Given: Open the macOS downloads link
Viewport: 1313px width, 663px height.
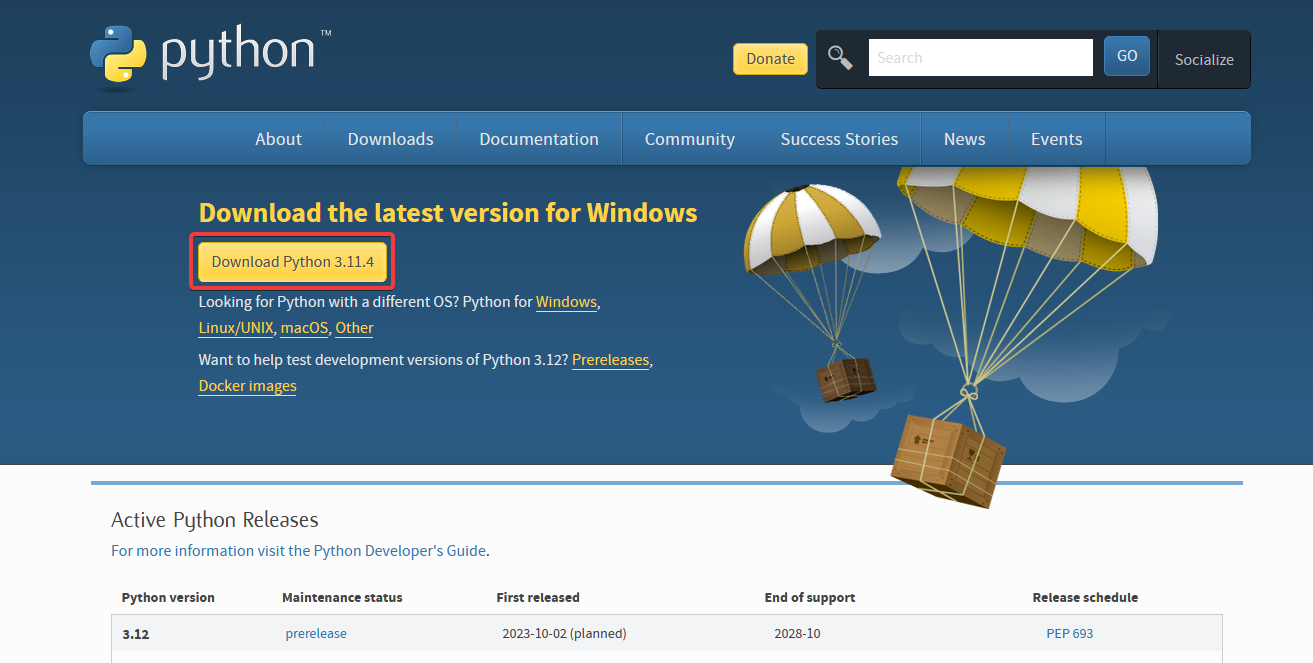Looking at the screenshot, I should pyautogui.click(x=303, y=327).
